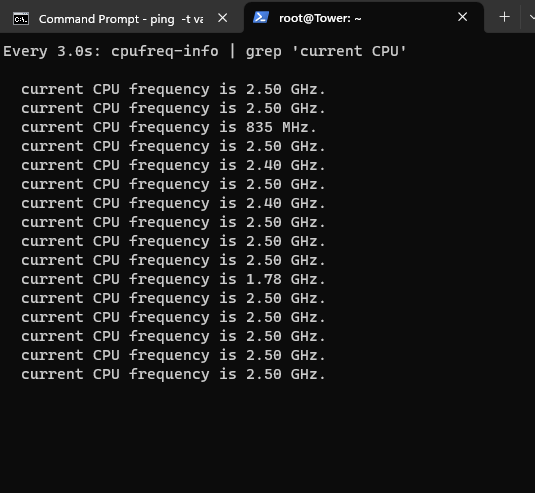Click the first 2.40 GHz frequency line
This screenshot has width=535, height=493.
[x=173, y=166]
